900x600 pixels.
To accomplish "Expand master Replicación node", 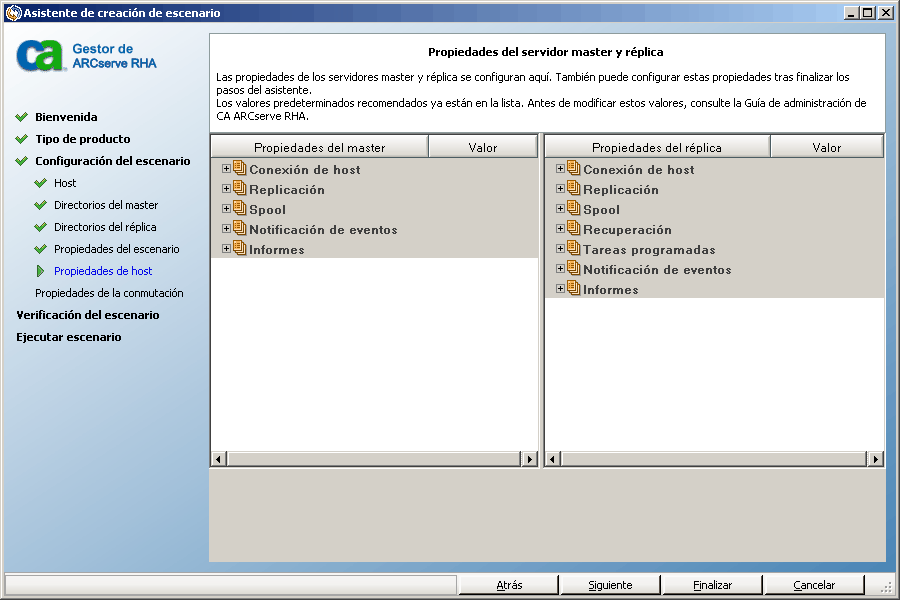I will (226, 189).
